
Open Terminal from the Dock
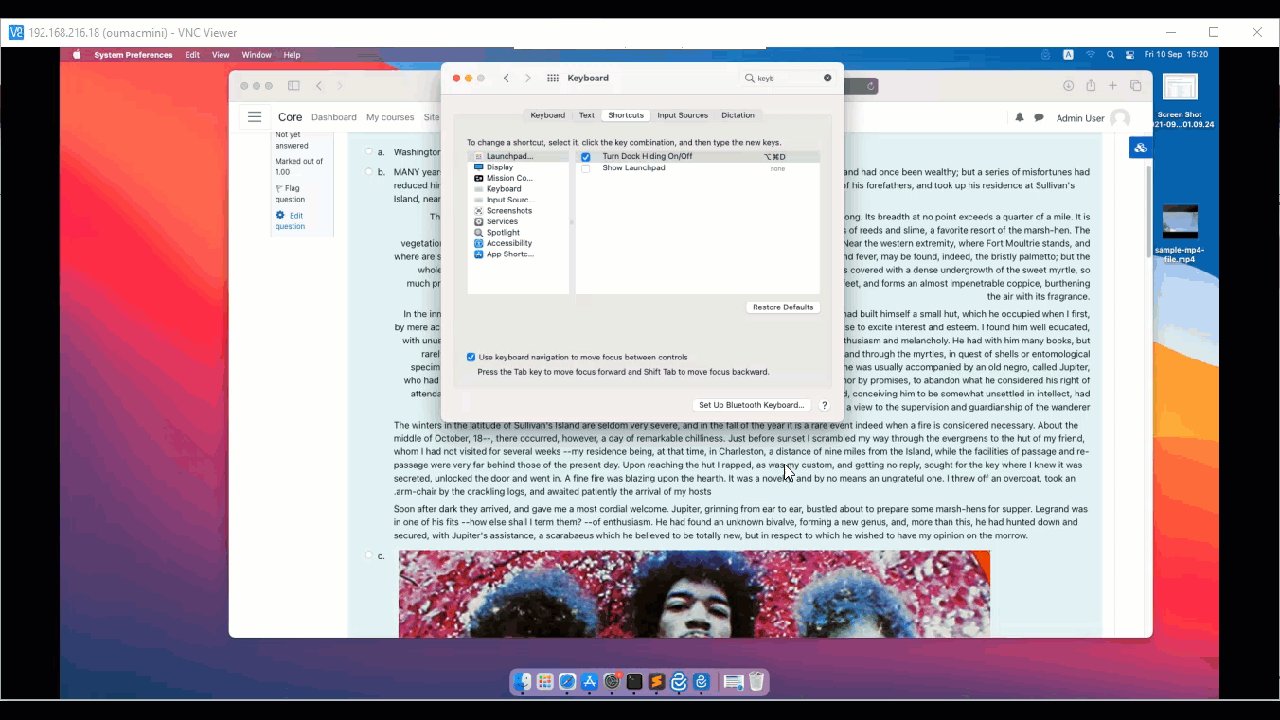point(634,682)
